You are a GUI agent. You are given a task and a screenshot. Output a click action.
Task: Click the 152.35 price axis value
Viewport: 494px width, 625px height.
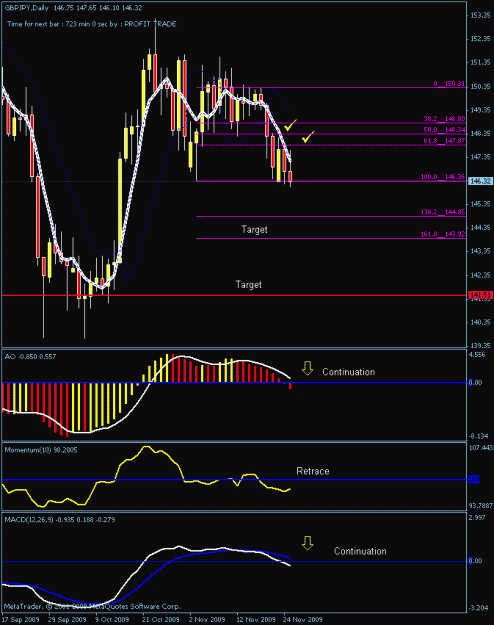click(x=480, y=39)
